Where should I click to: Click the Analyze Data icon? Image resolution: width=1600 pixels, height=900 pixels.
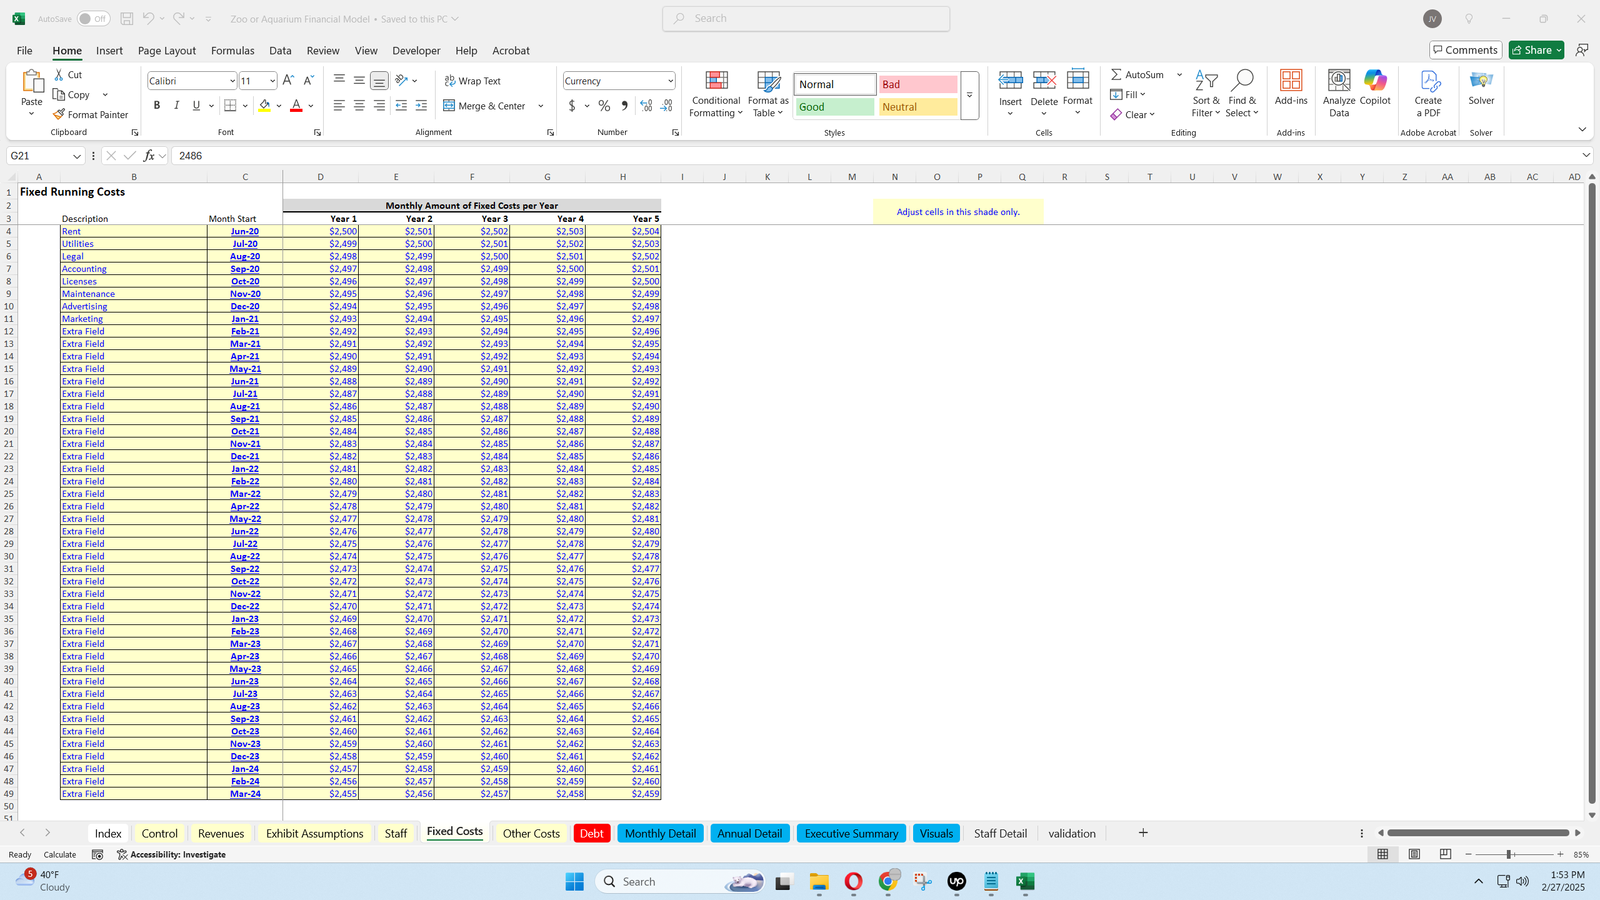point(1338,94)
